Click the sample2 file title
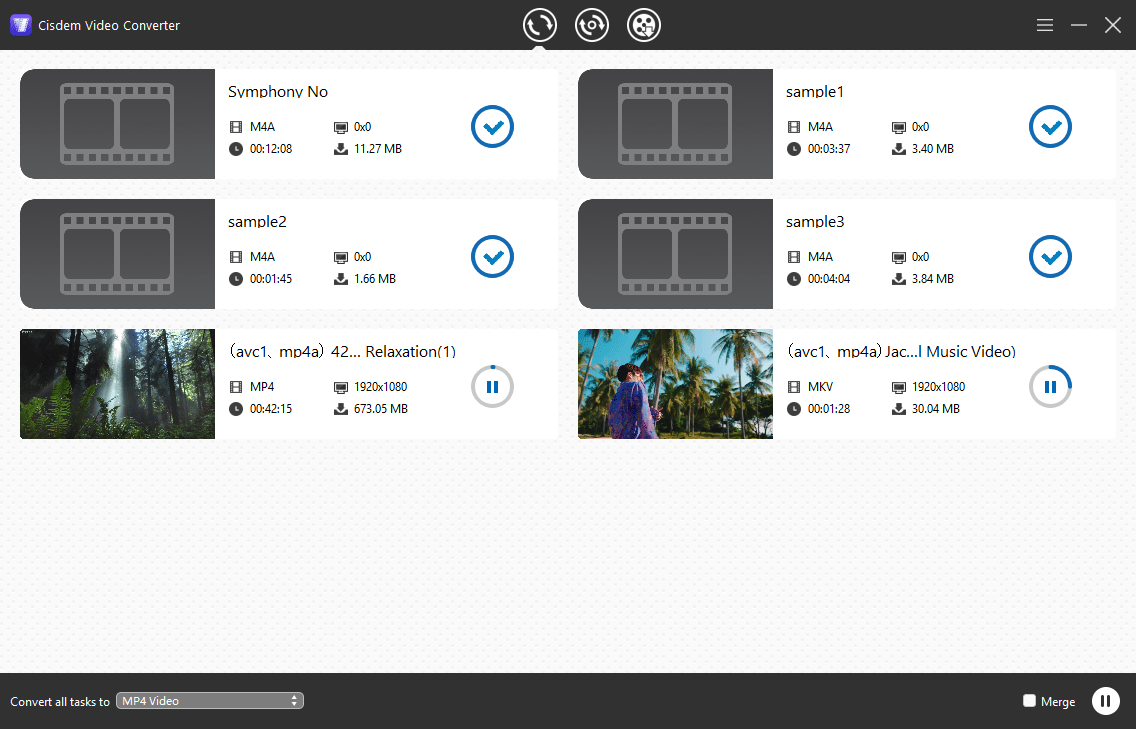The image size is (1136, 729). [x=257, y=221]
